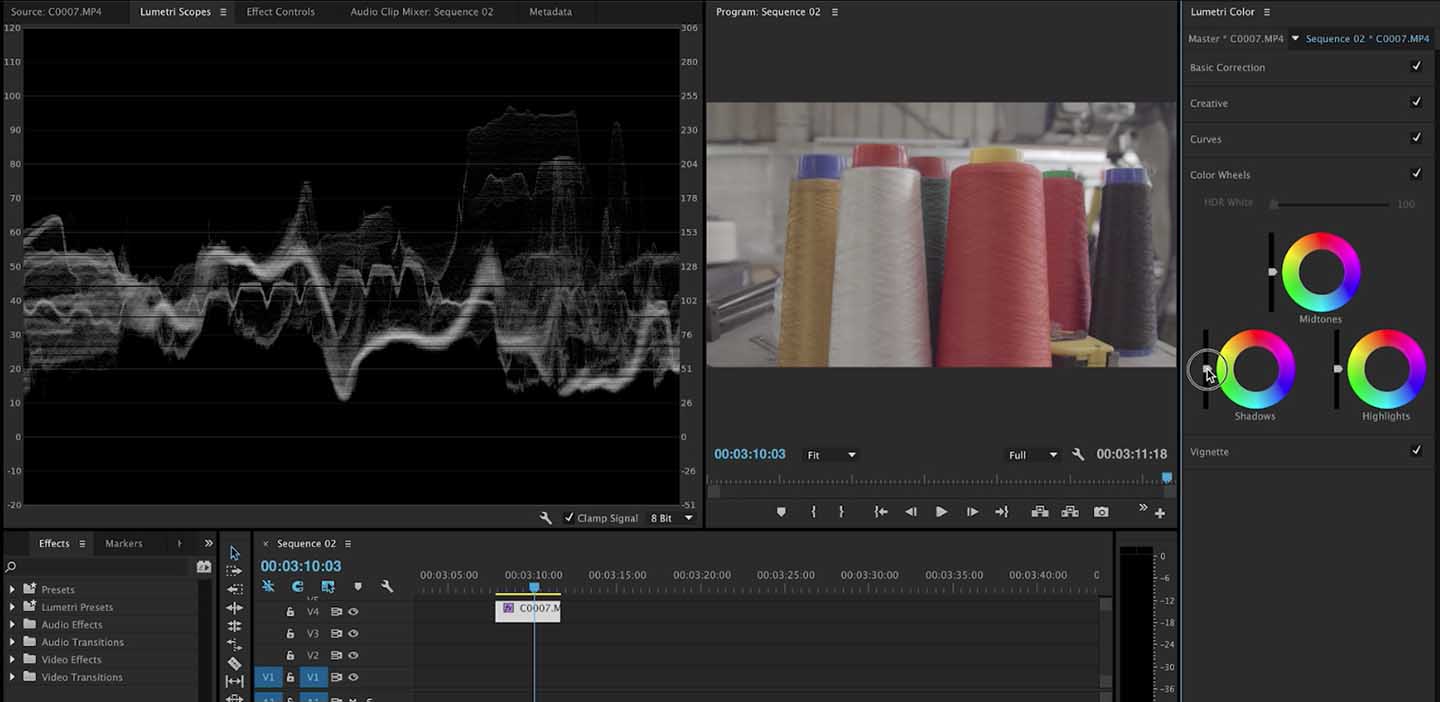Viewport: 1440px width, 702px height.
Task: Hide the V3 track output eye icon
Action: [352, 633]
